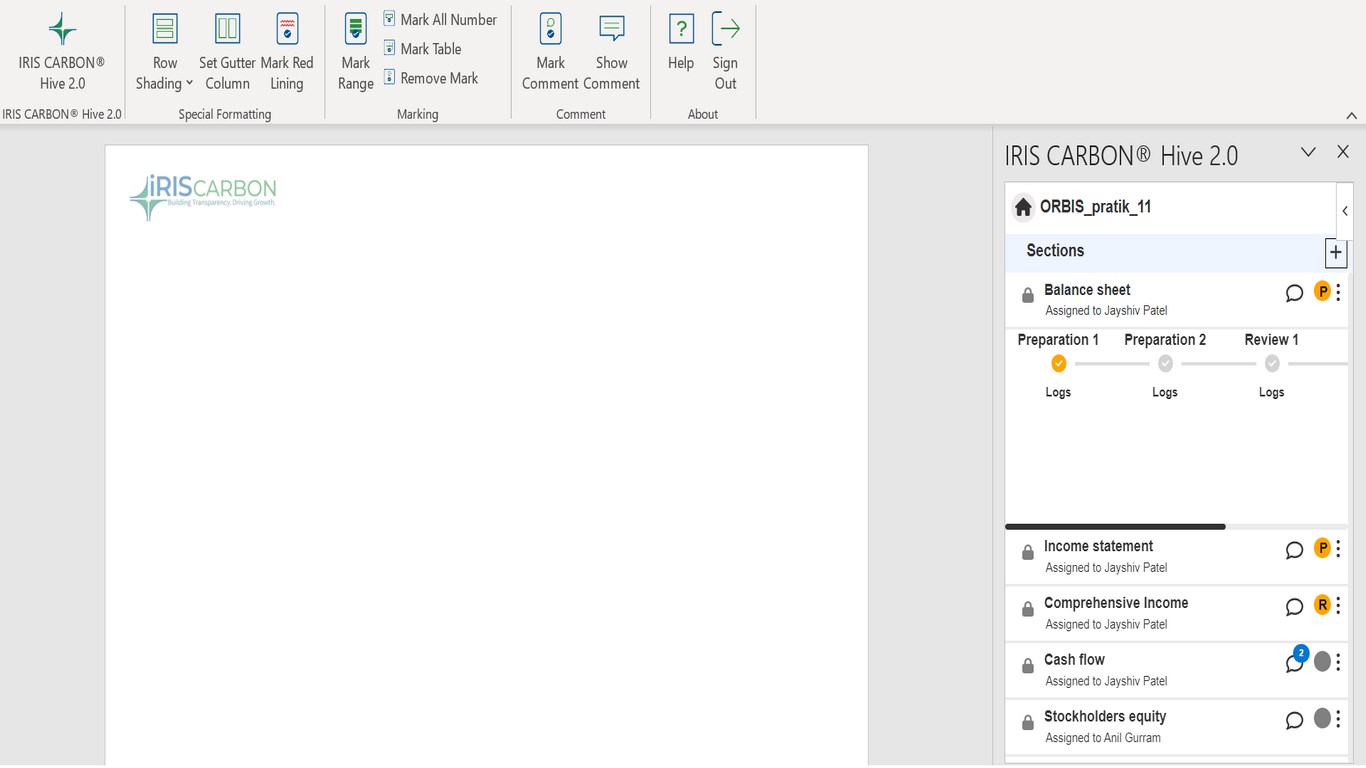Collapse the side panel arrow
1366x768 pixels.
point(1345,211)
